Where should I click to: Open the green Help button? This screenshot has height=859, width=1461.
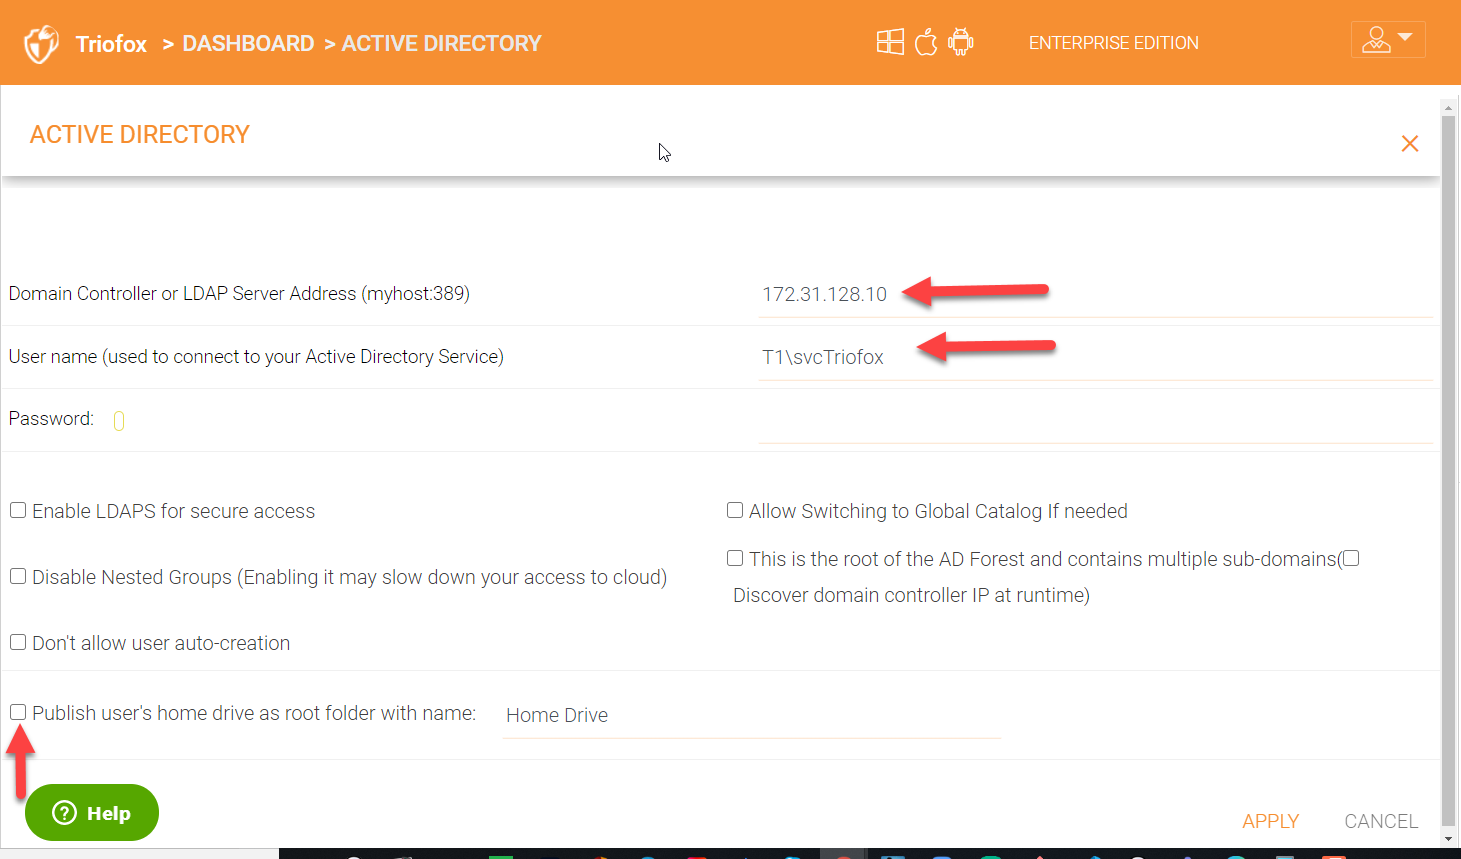click(x=92, y=812)
